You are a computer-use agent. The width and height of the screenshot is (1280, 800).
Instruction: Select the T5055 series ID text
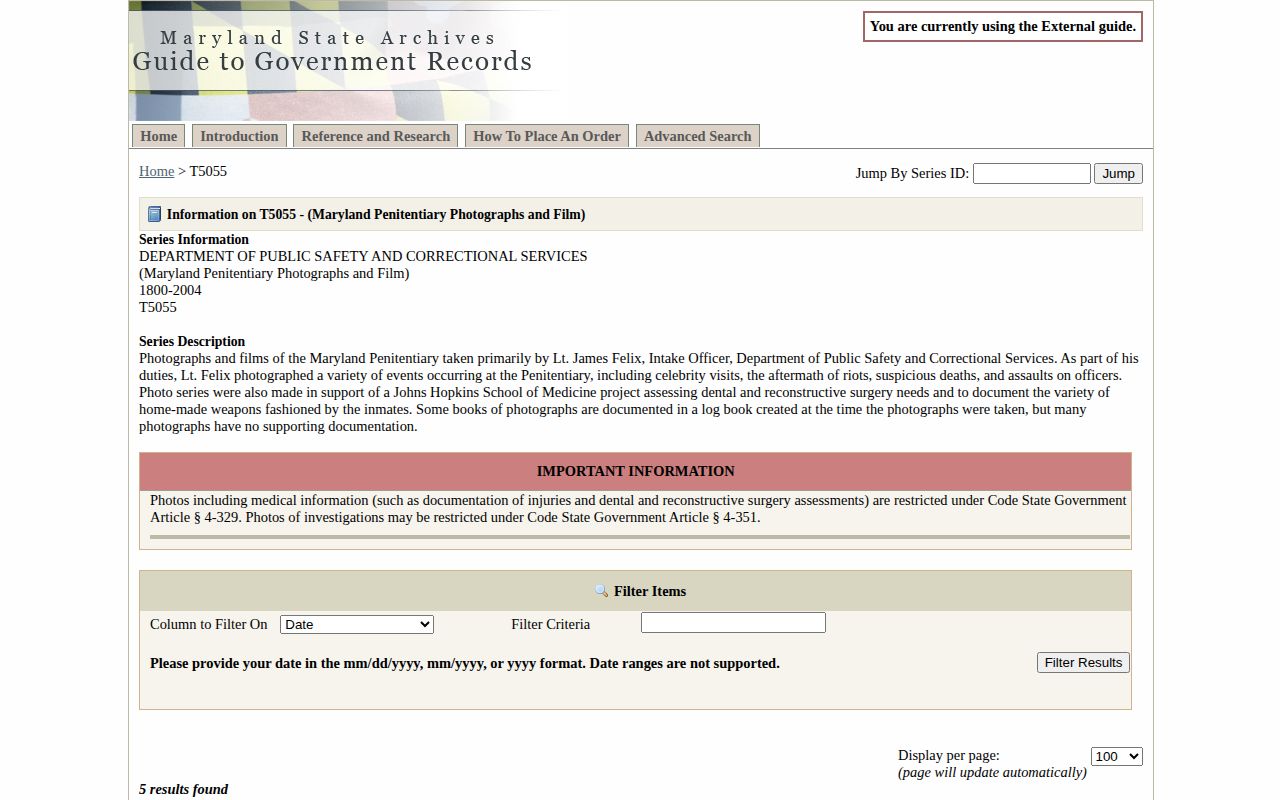(158, 307)
